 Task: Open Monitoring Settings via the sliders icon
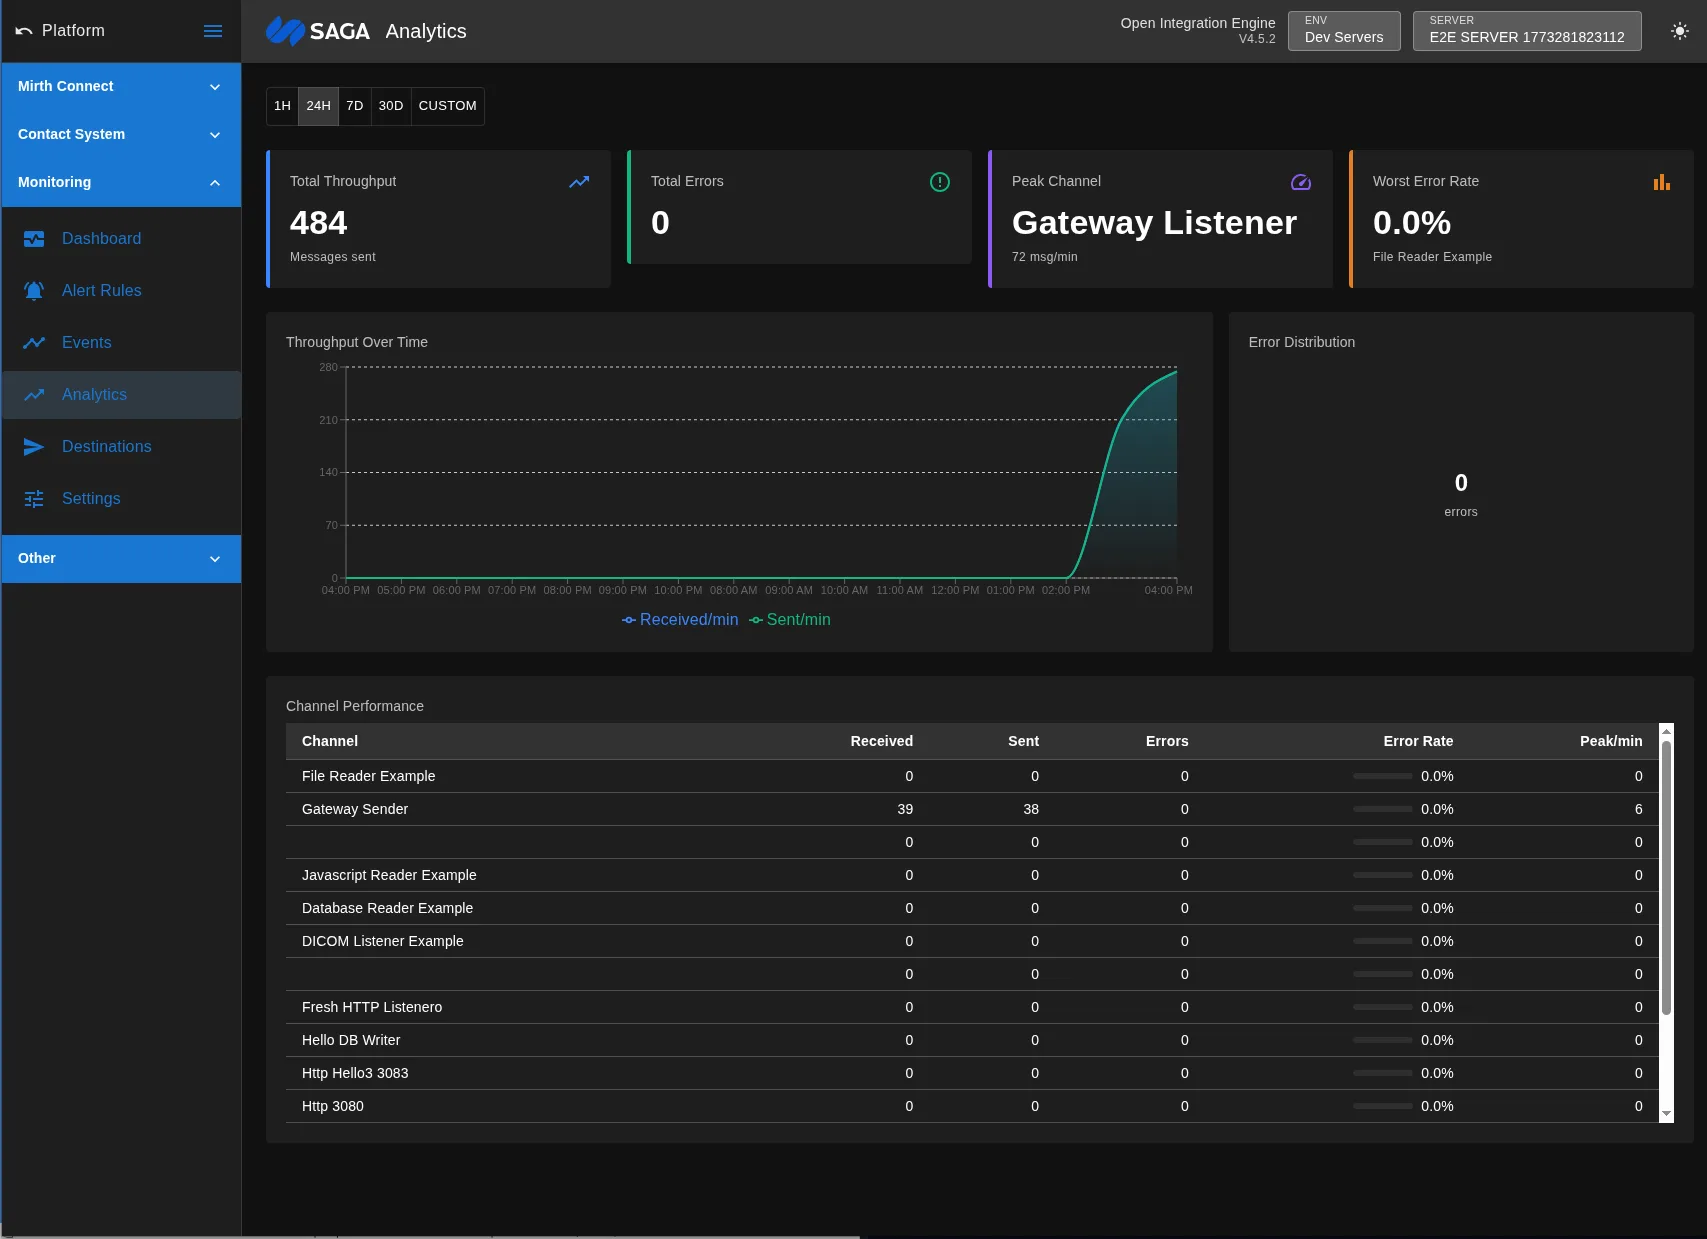(x=34, y=498)
